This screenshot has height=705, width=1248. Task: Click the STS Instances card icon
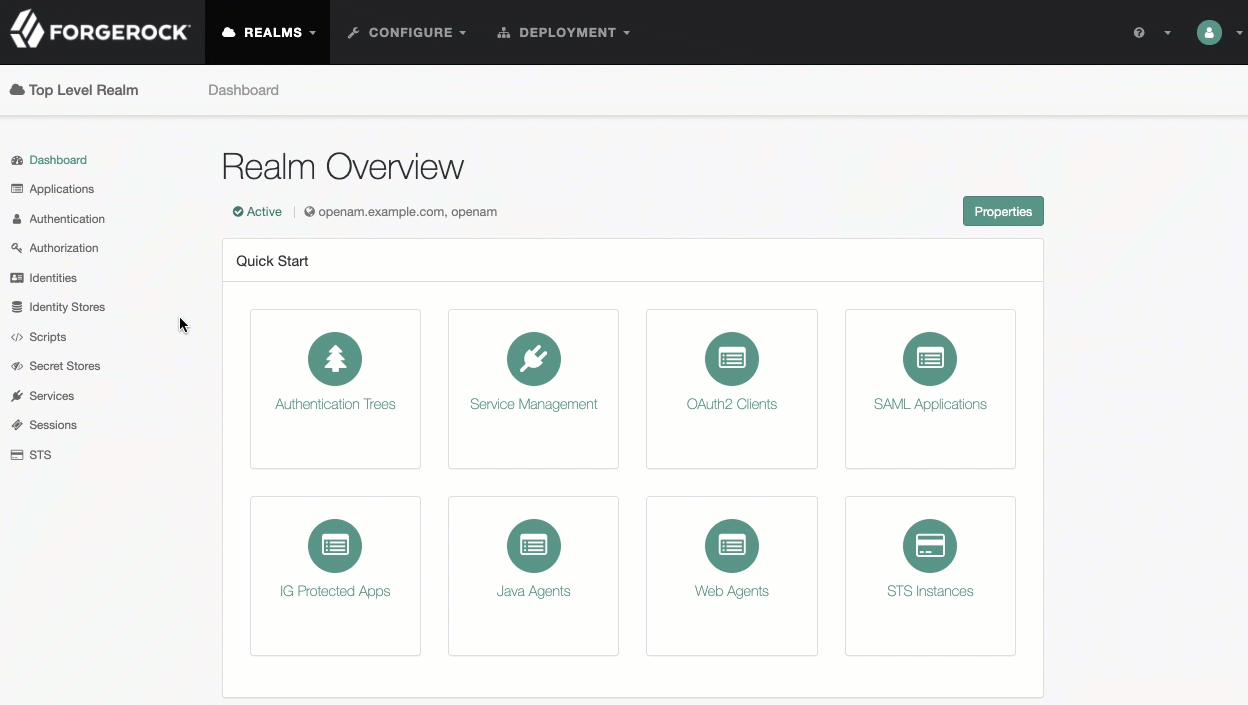click(930, 546)
